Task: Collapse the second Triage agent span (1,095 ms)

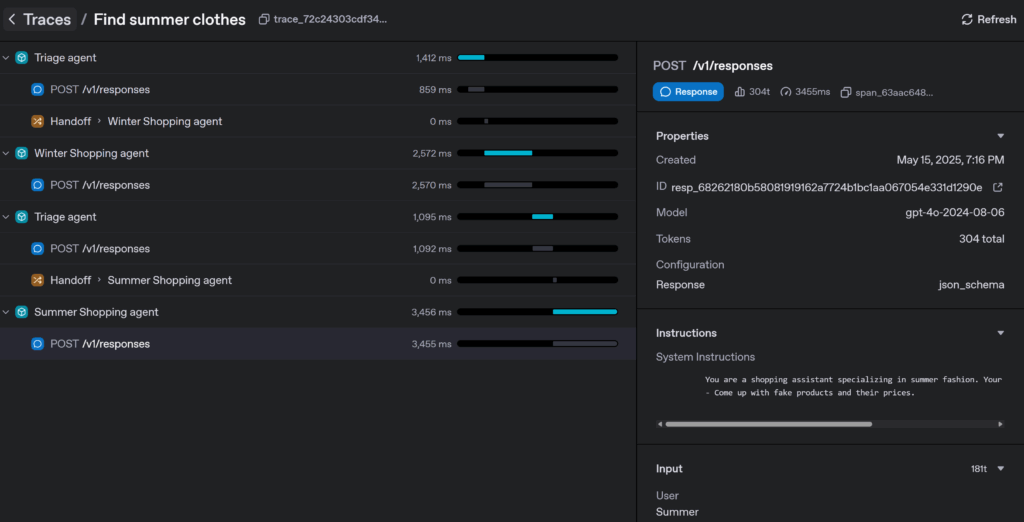Action: pos(6,216)
